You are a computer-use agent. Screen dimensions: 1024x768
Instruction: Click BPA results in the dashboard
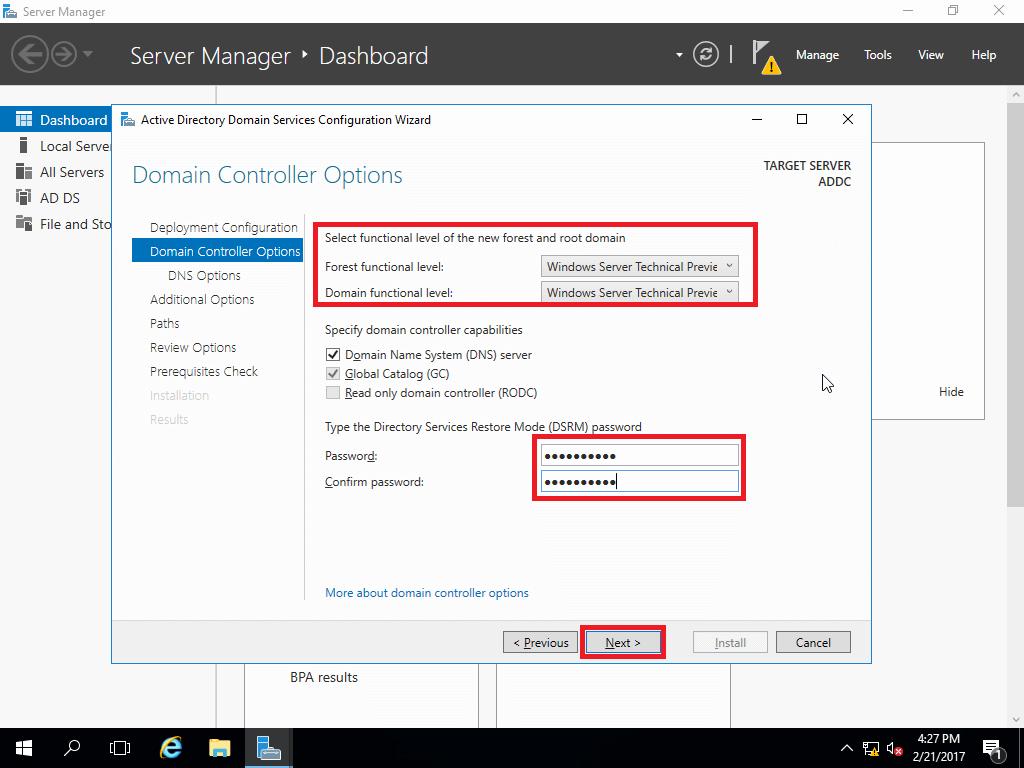324,677
